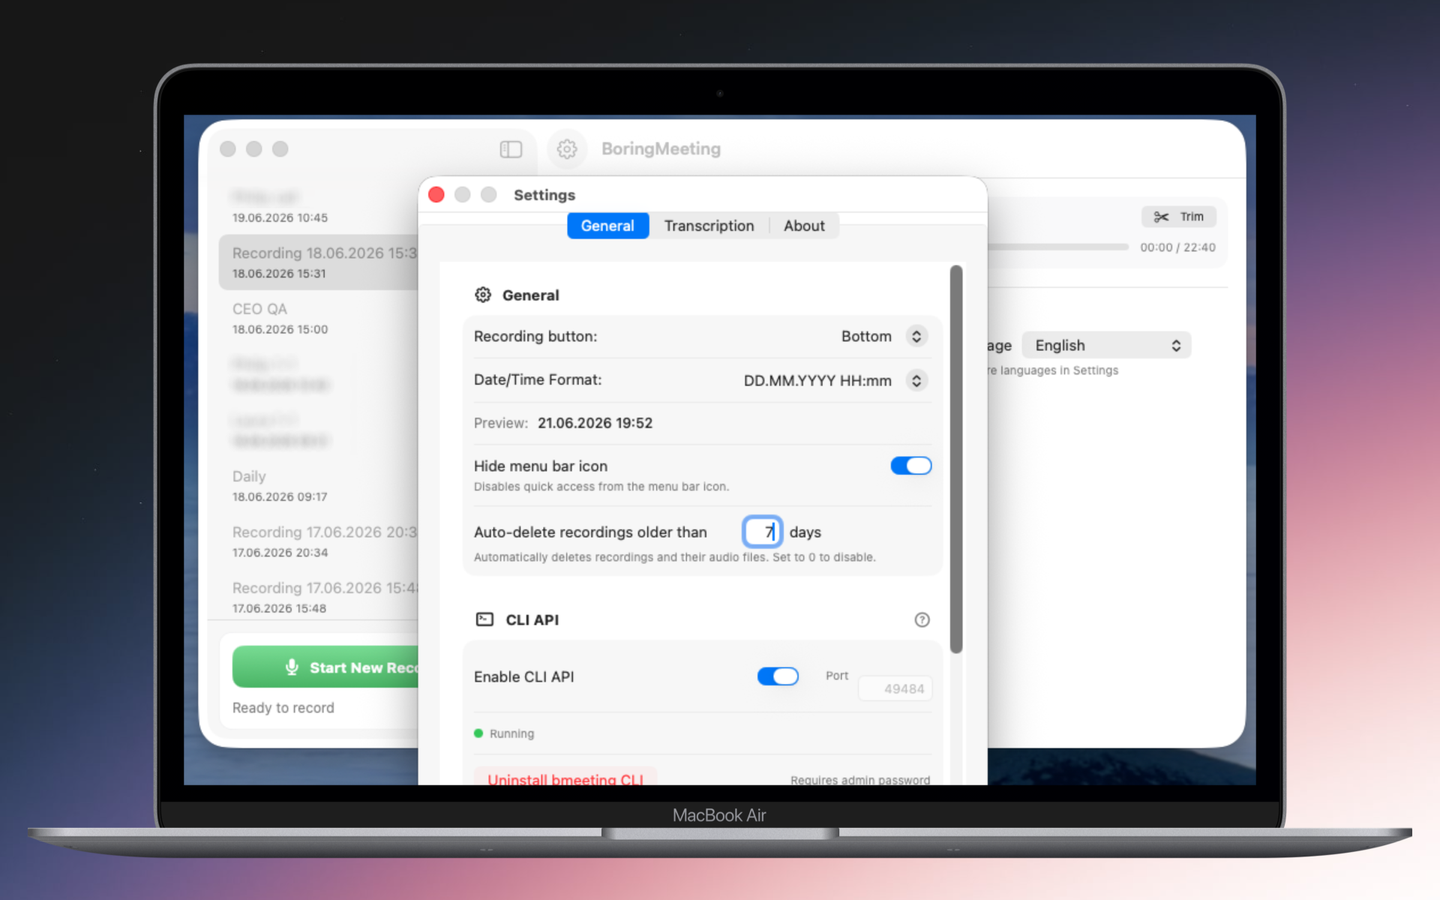Toggle the sidebar icon in main window
1440x900 pixels.
coord(511,149)
